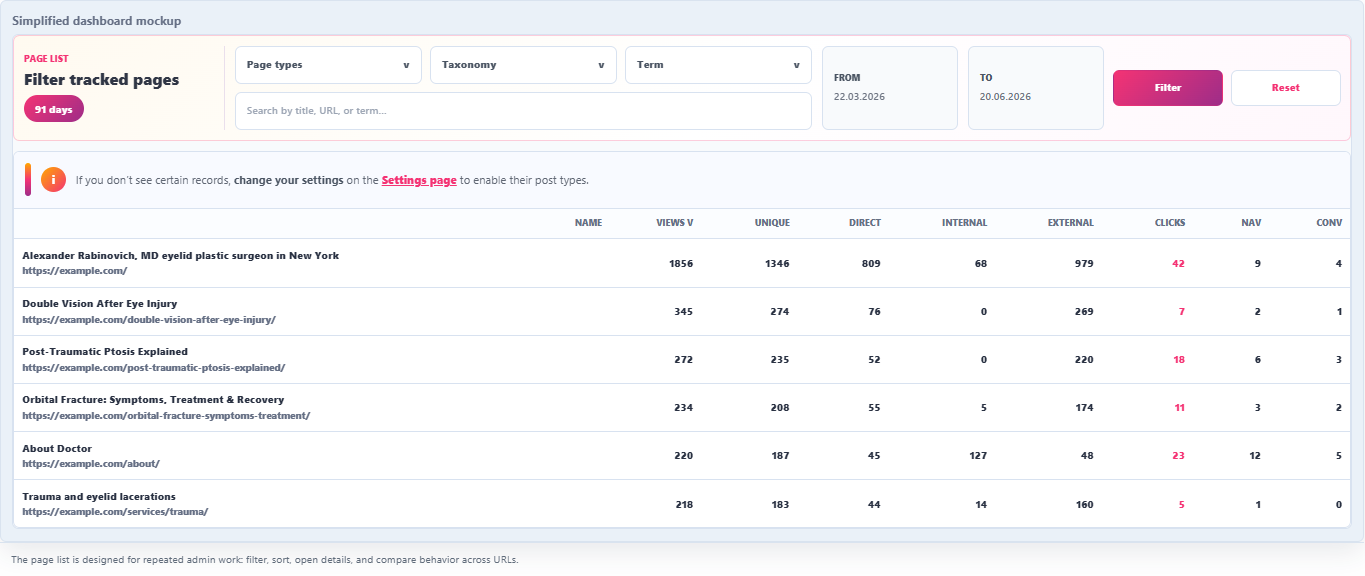Click clicks value 7 for Double Vision

(x=1182, y=312)
